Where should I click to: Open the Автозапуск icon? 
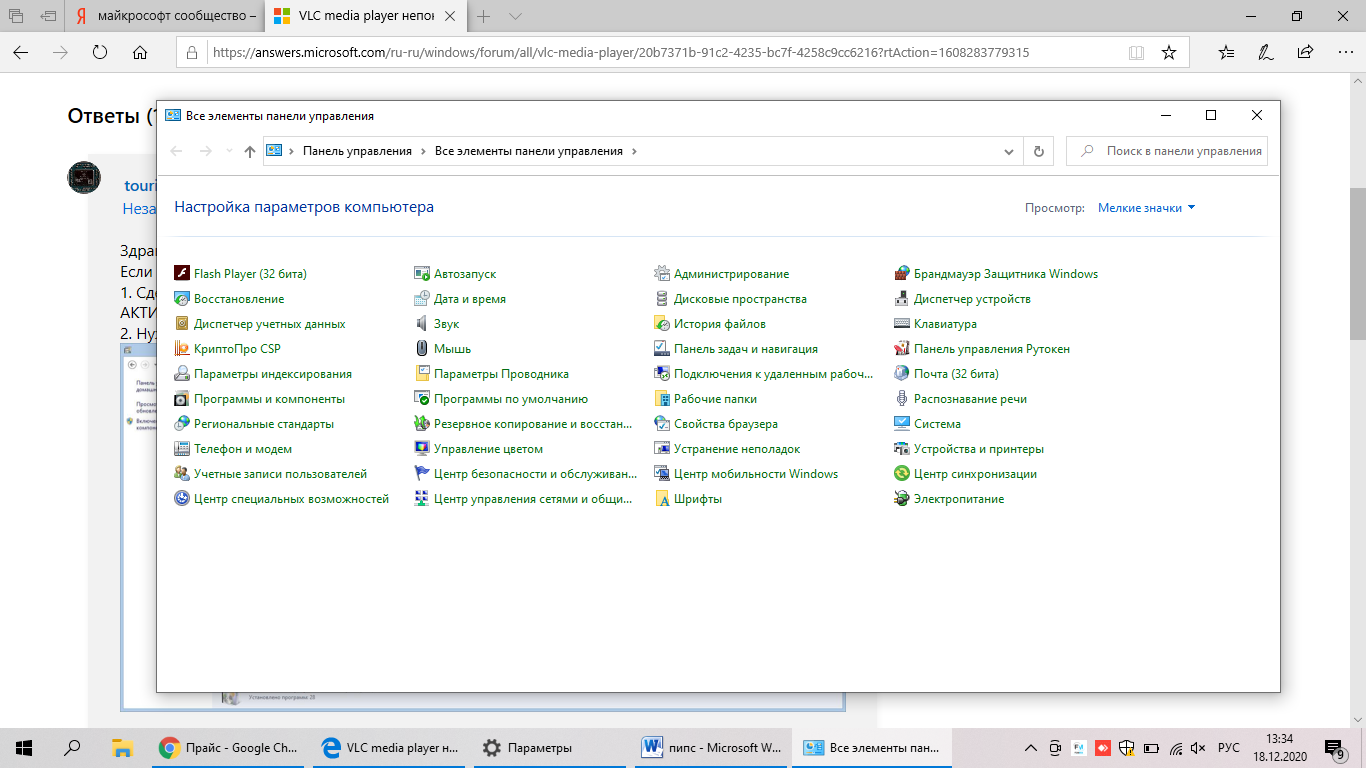pyautogui.click(x=422, y=273)
